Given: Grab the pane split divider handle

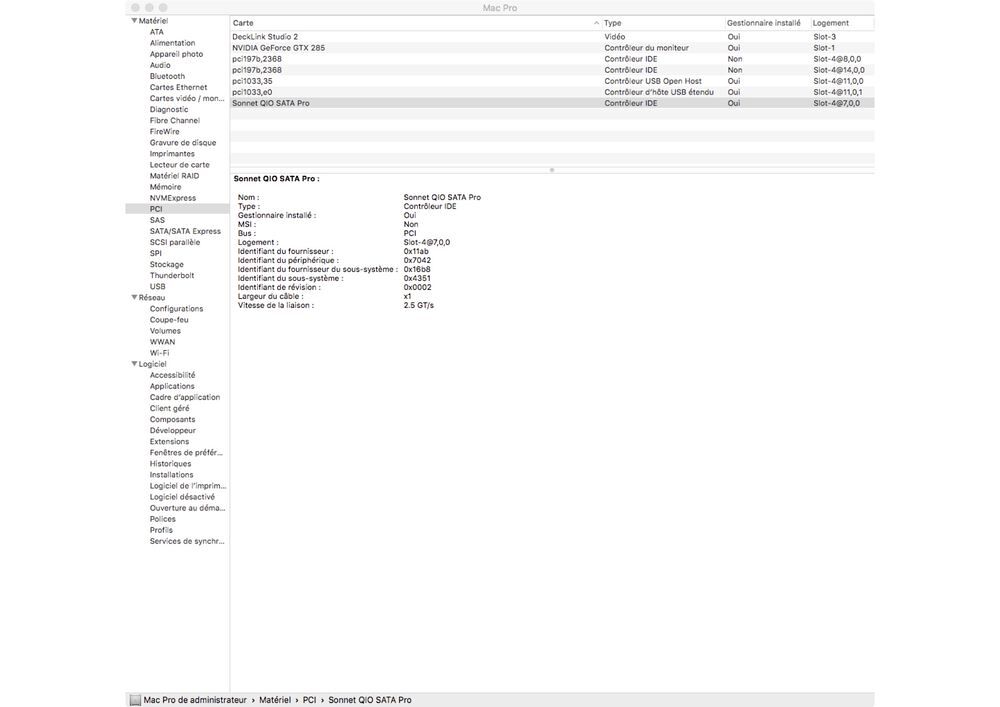Looking at the screenshot, I should 552,170.
